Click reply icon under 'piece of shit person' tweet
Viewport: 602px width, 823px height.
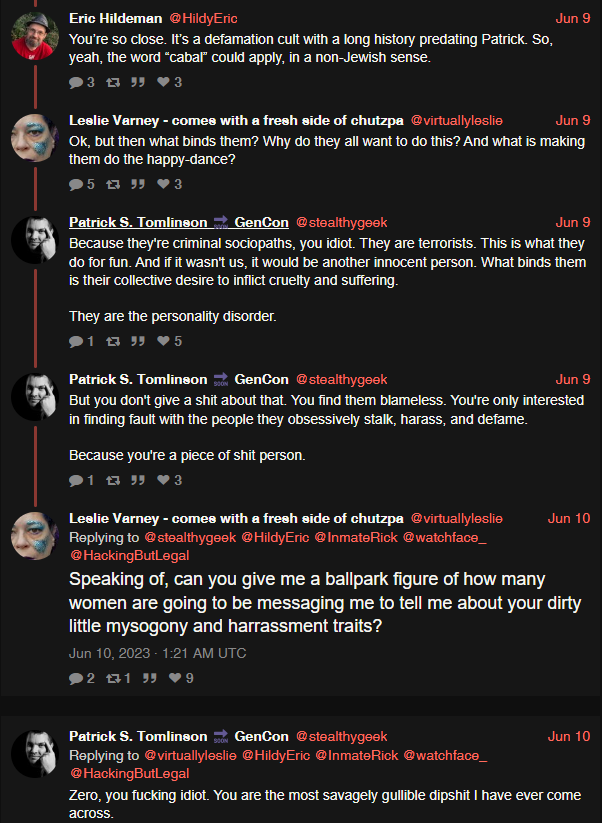[76, 480]
